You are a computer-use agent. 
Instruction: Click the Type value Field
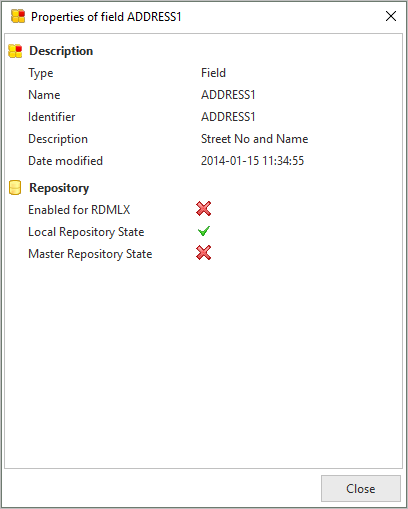pos(213,73)
